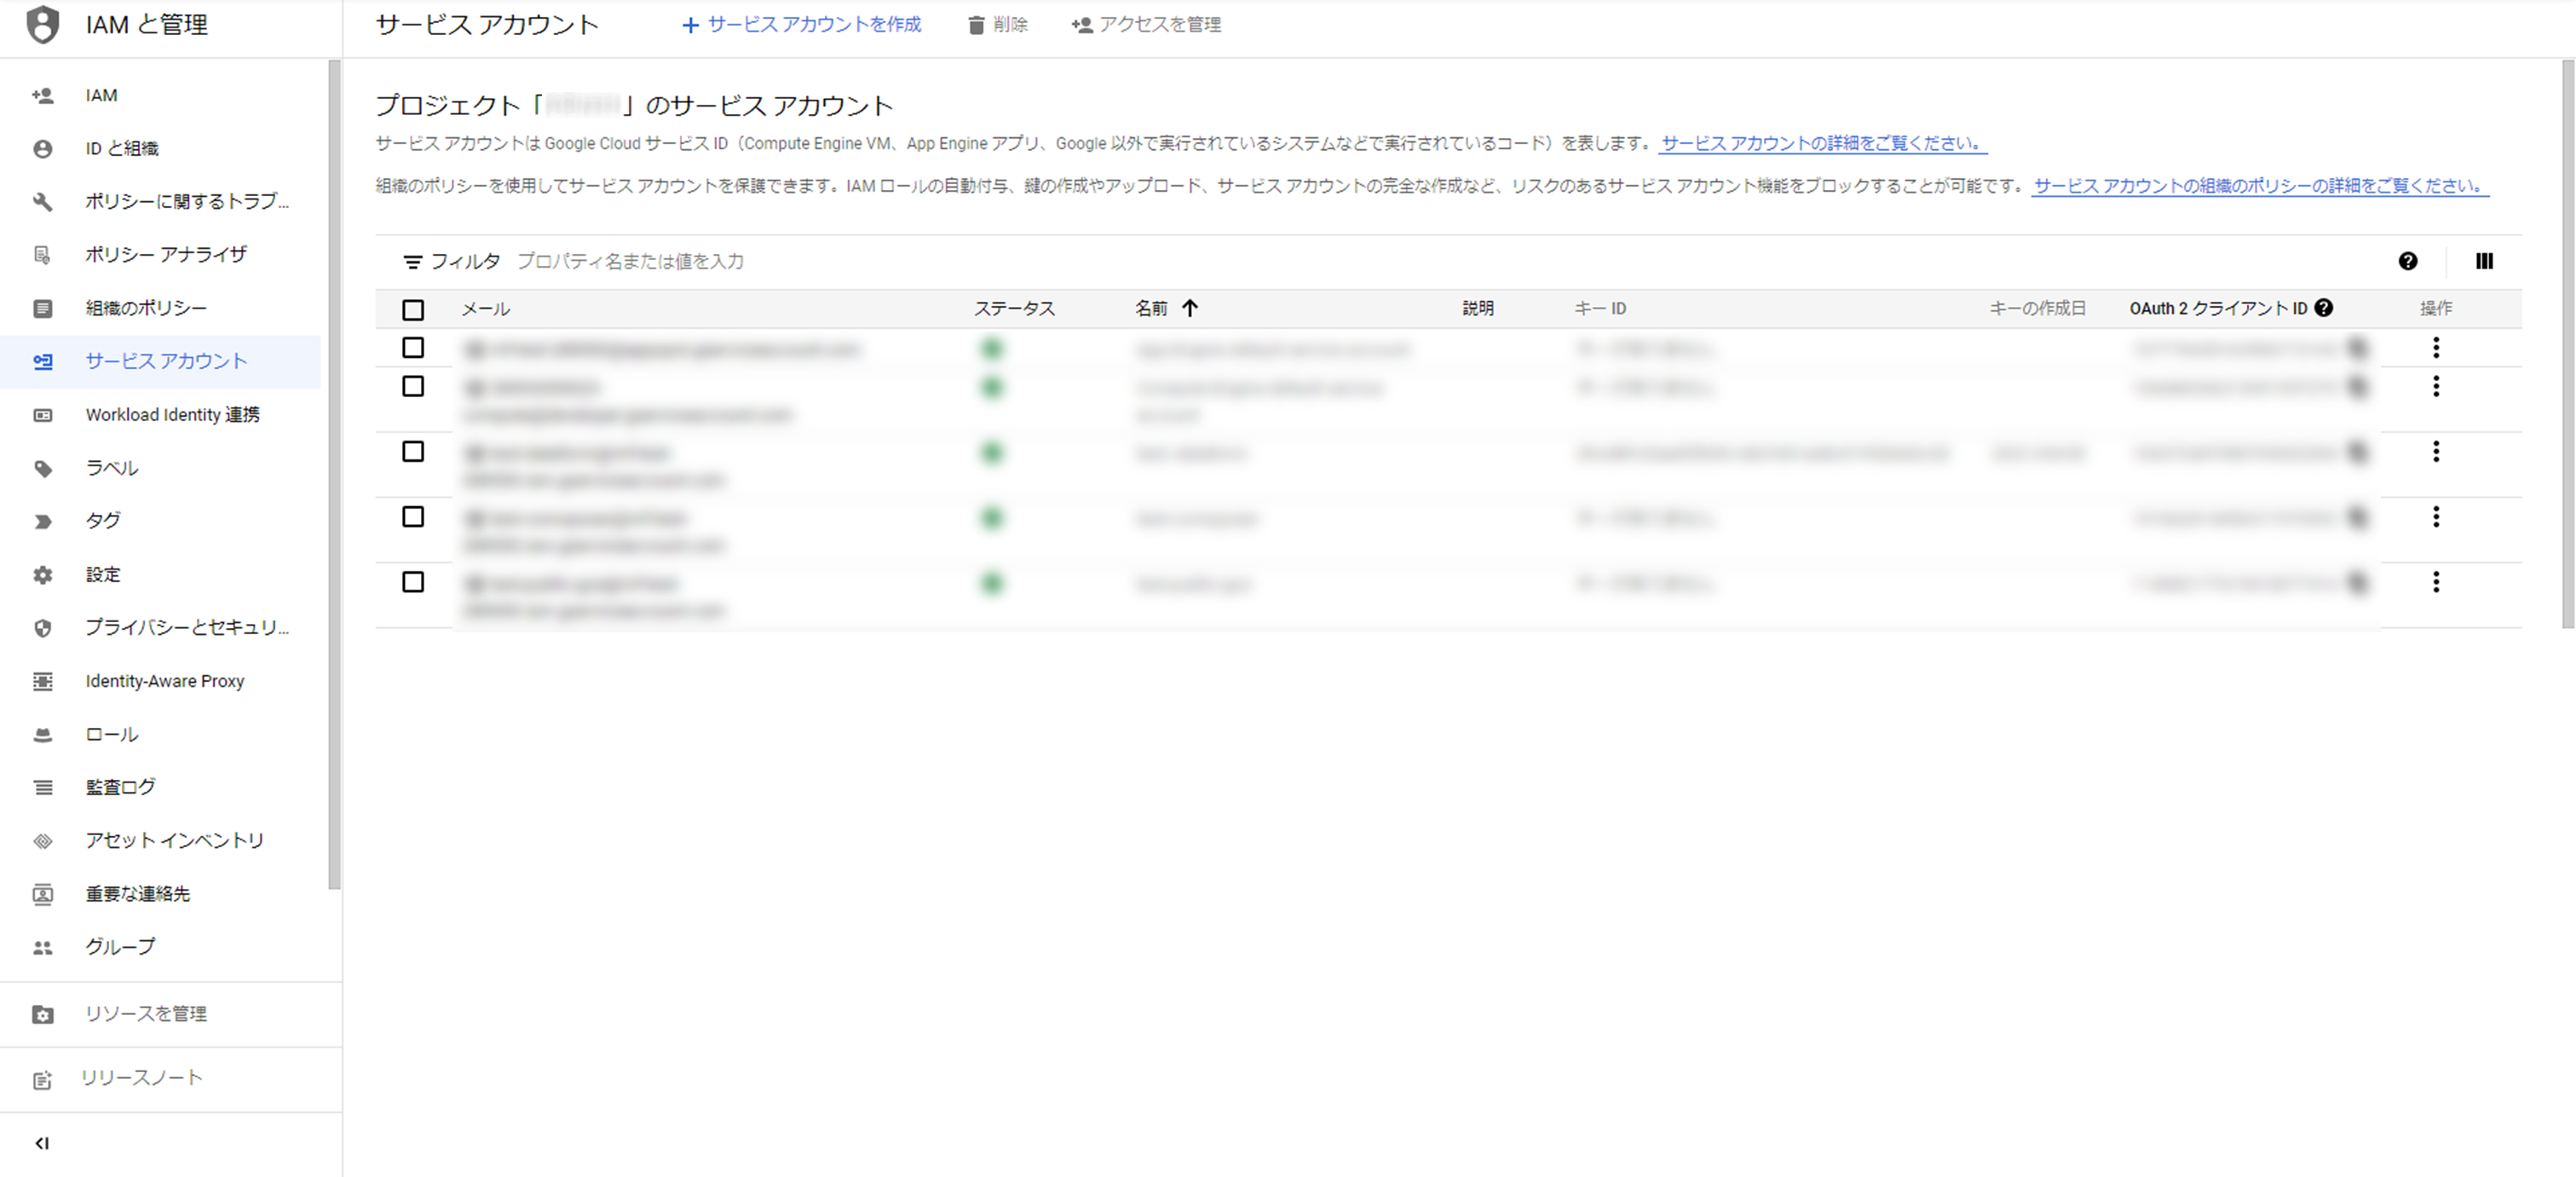Toggle the 名前 column sort arrow
Screen dimensions: 2576x1177
click(1192, 308)
